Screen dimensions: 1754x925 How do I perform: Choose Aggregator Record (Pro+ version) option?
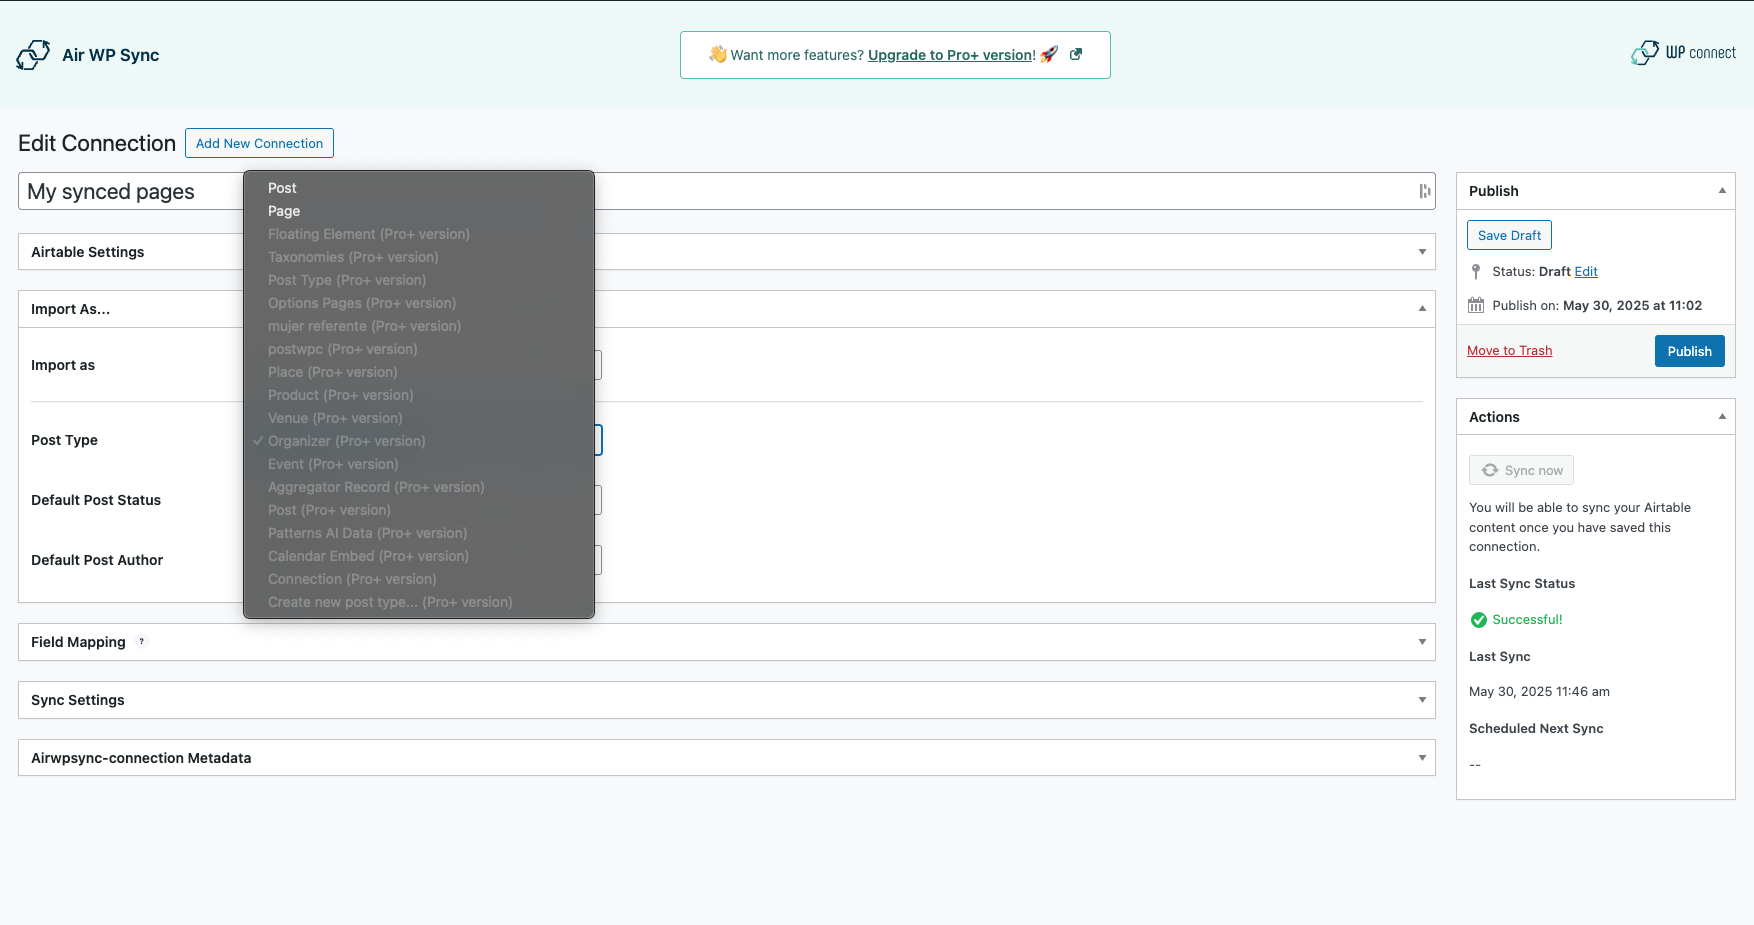point(419,487)
